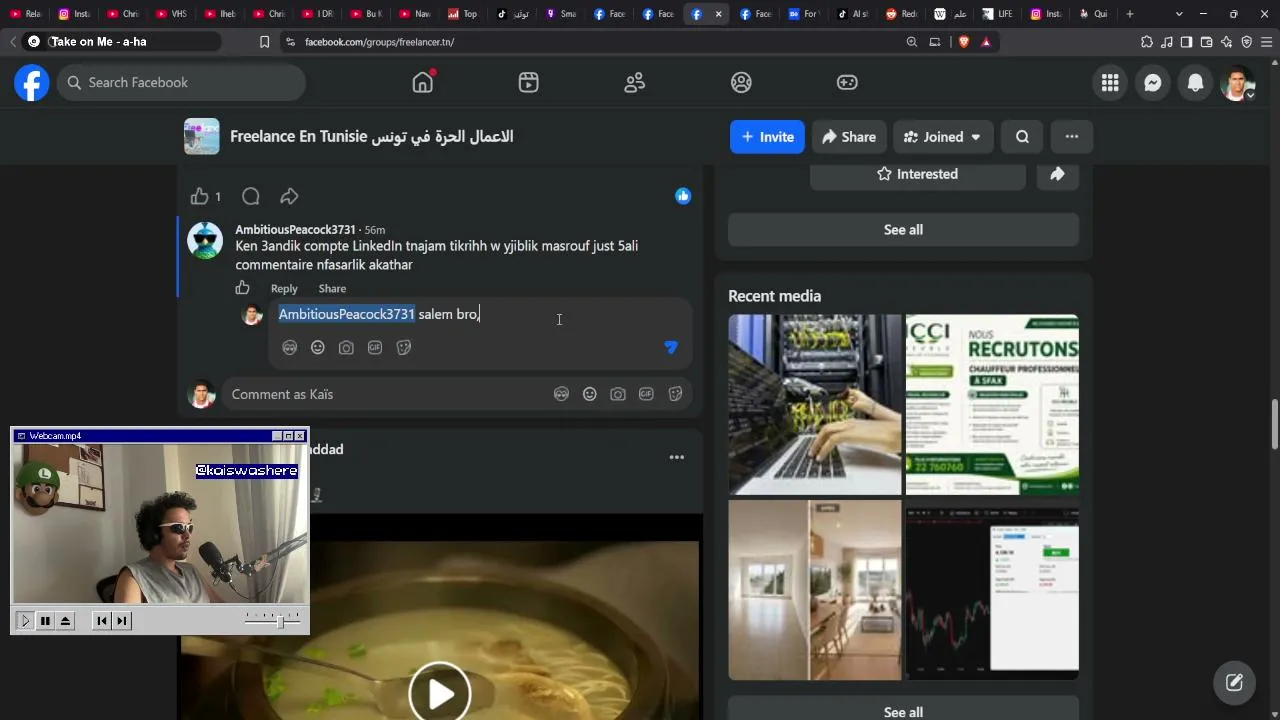Start playback in the Webcam.mp4 window
Viewport: 1280px width, 720px height.
coord(25,621)
